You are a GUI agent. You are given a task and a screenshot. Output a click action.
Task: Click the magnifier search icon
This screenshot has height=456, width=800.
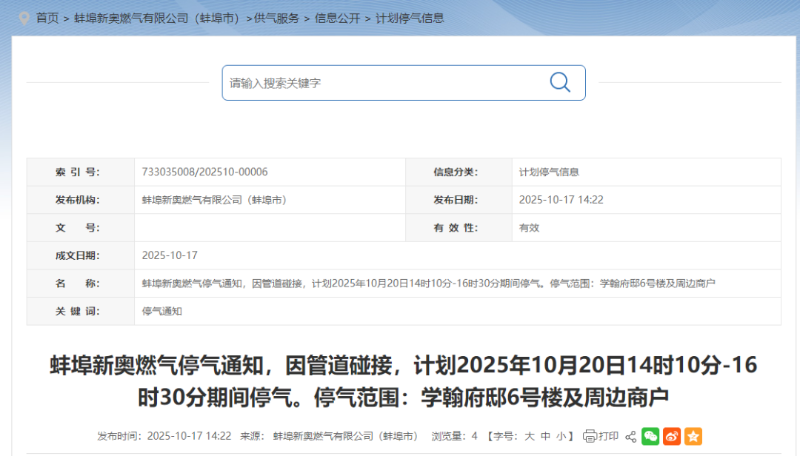pos(560,82)
